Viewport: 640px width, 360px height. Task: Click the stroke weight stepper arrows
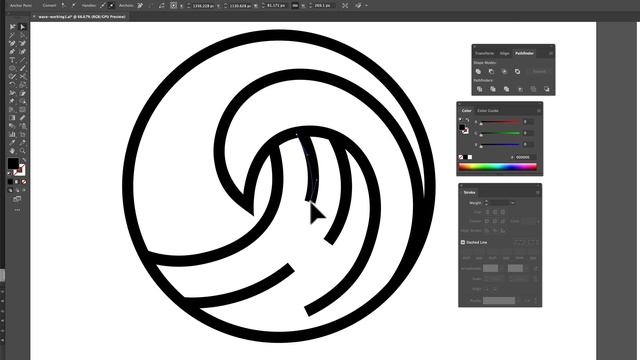pos(486,203)
